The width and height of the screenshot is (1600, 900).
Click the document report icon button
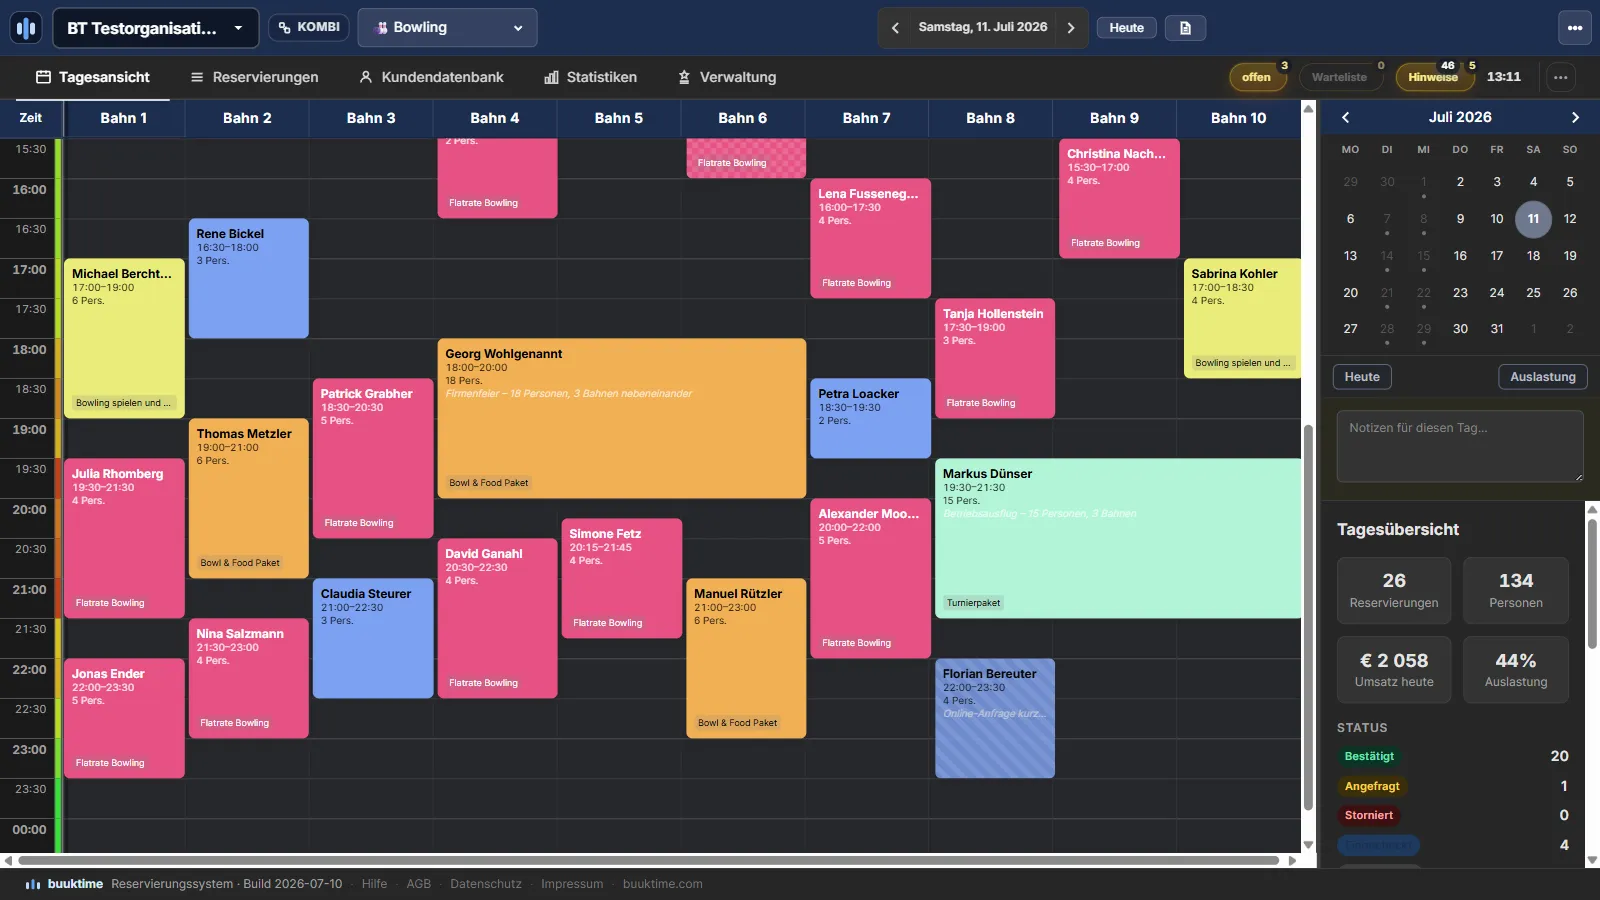[x=1185, y=28]
